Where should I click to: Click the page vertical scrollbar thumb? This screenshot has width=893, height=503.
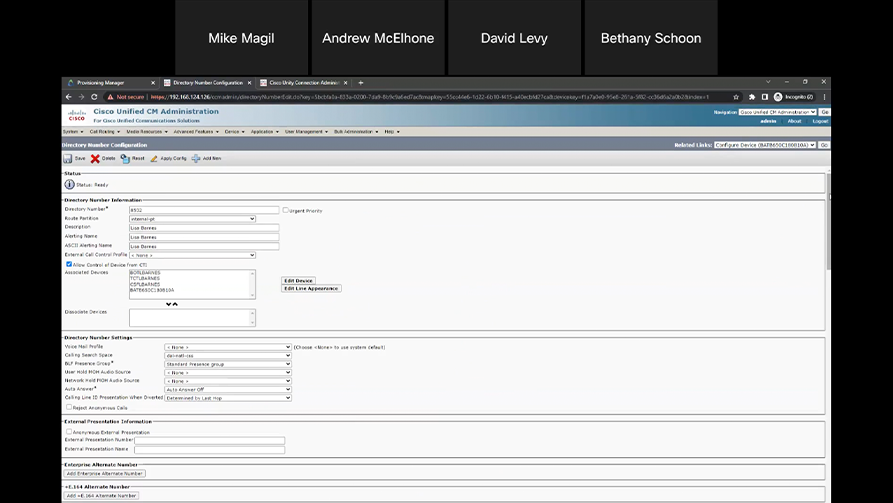pyautogui.click(x=828, y=222)
